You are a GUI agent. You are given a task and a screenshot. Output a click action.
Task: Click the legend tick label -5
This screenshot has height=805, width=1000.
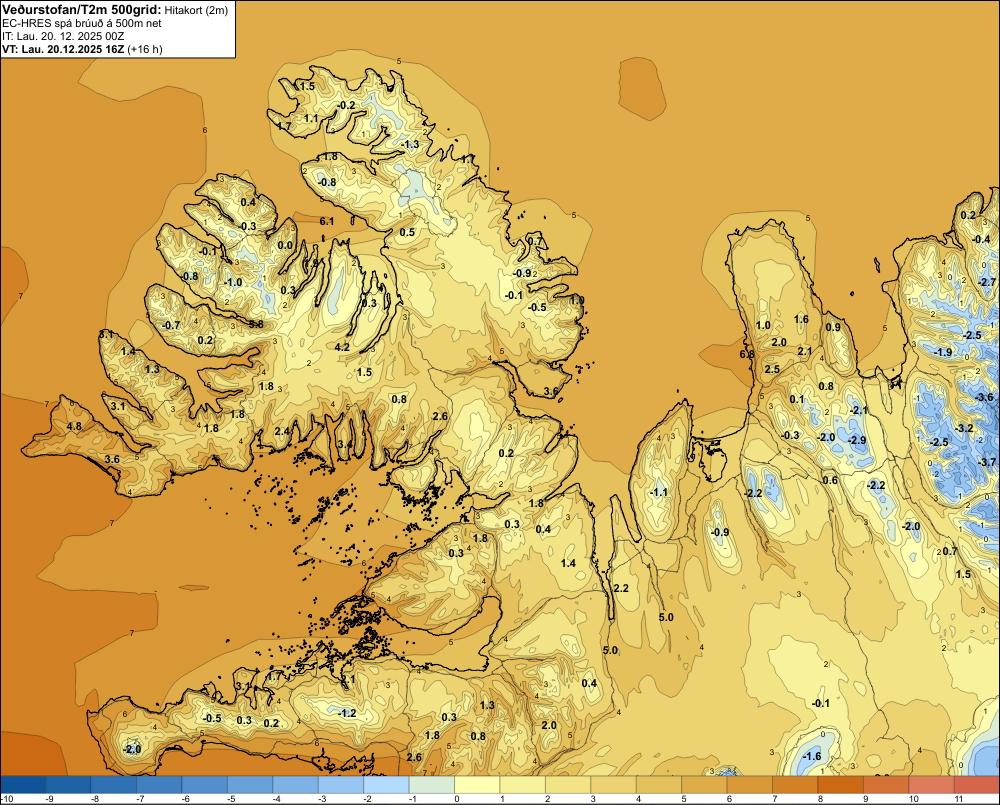[230, 799]
